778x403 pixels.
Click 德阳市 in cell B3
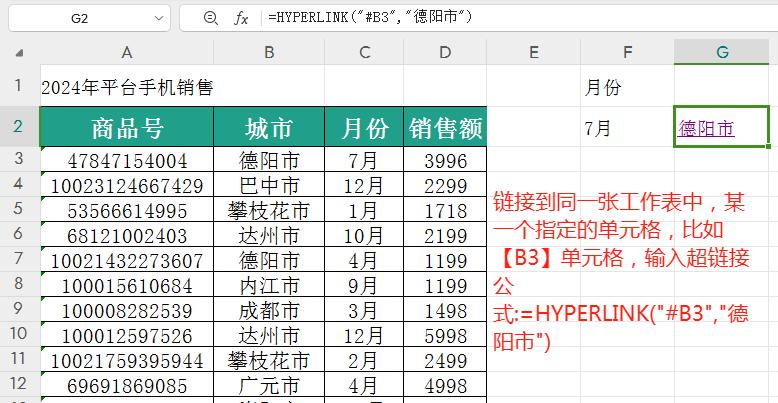[269, 160]
